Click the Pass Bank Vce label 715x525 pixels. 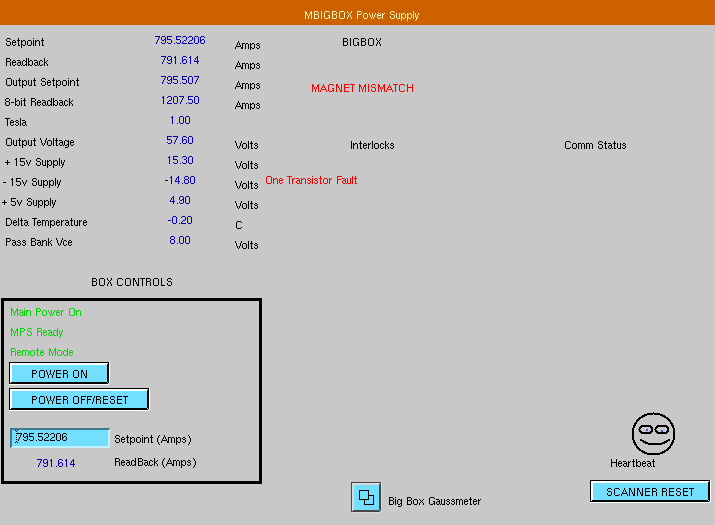tap(39, 242)
